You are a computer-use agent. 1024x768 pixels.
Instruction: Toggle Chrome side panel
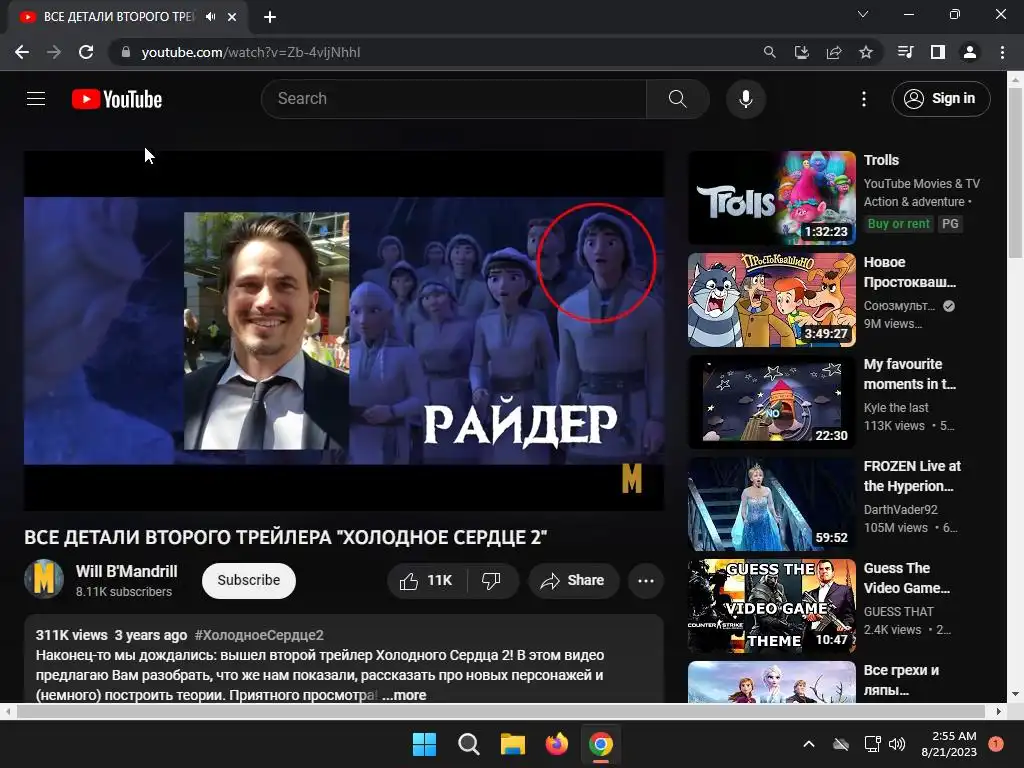coord(938,52)
